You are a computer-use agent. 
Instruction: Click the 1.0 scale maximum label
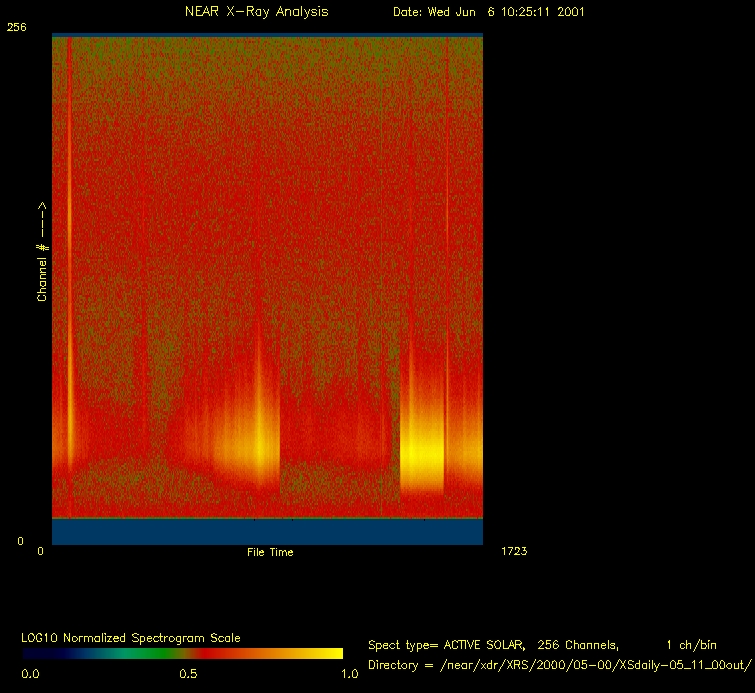coord(349,674)
